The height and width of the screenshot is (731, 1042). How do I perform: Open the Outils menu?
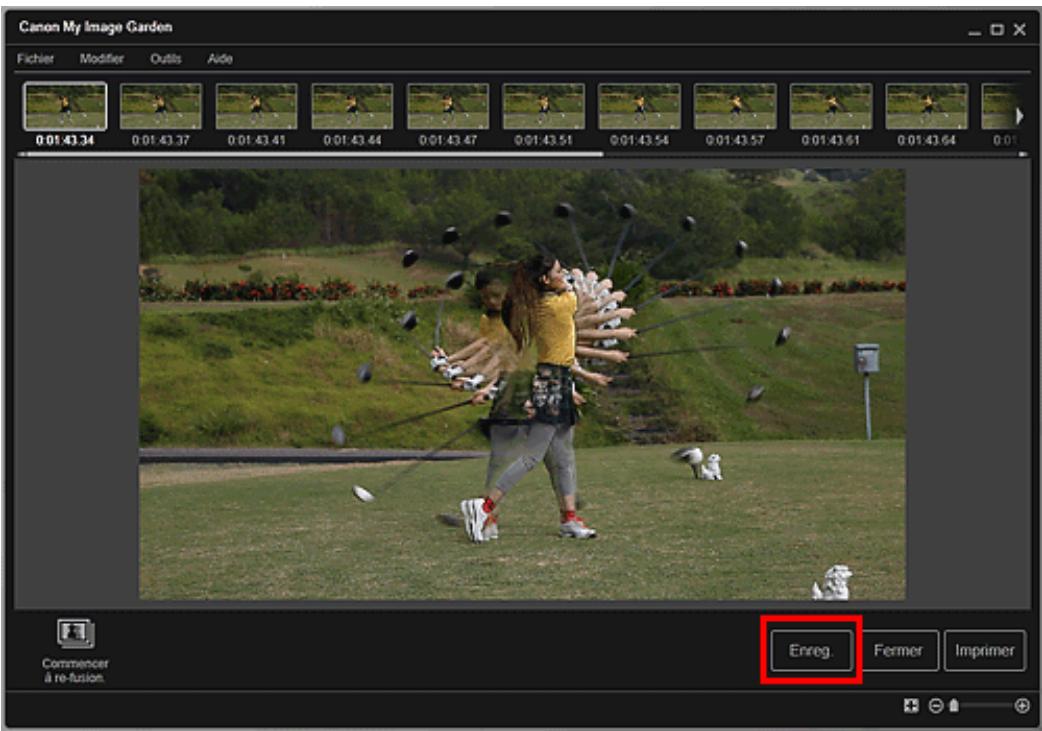tap(165, 59)
